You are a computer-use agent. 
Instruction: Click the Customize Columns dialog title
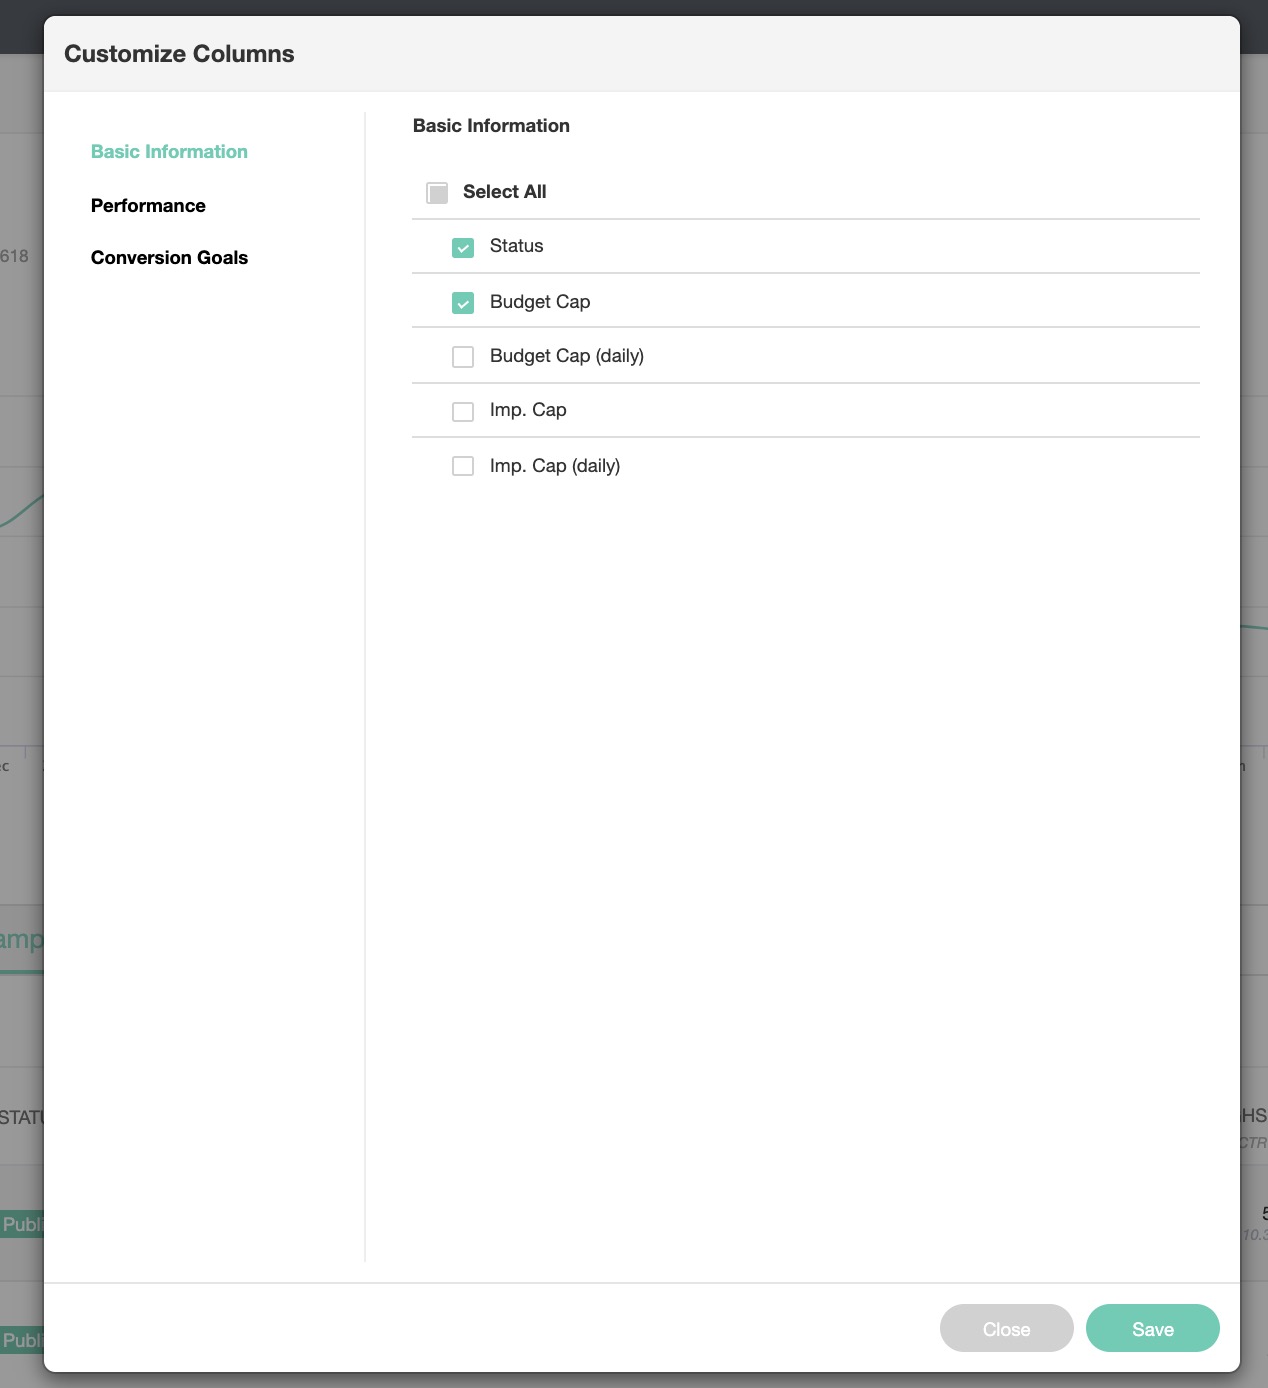coord(179,54)
